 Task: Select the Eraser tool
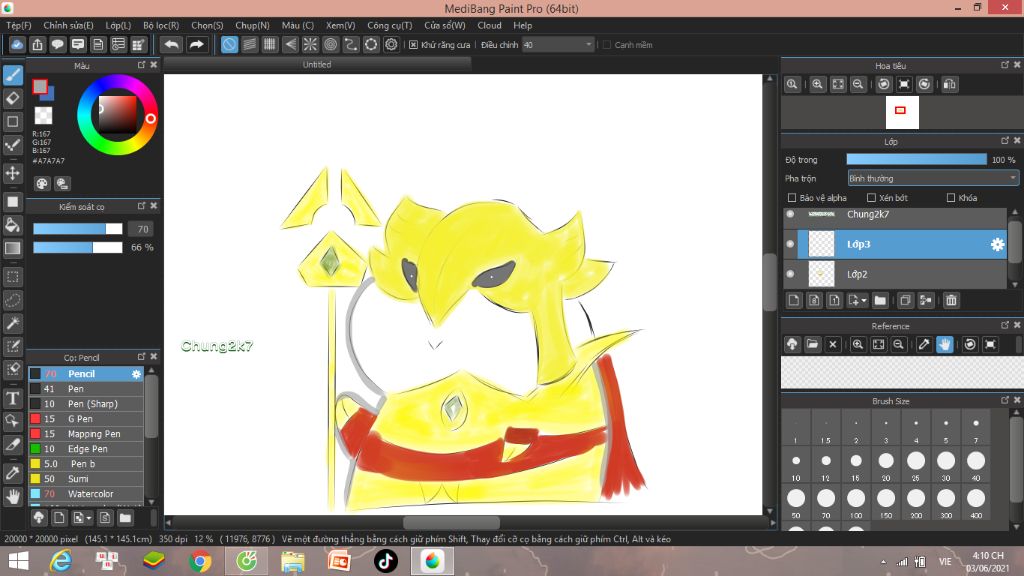pos(12,98)
